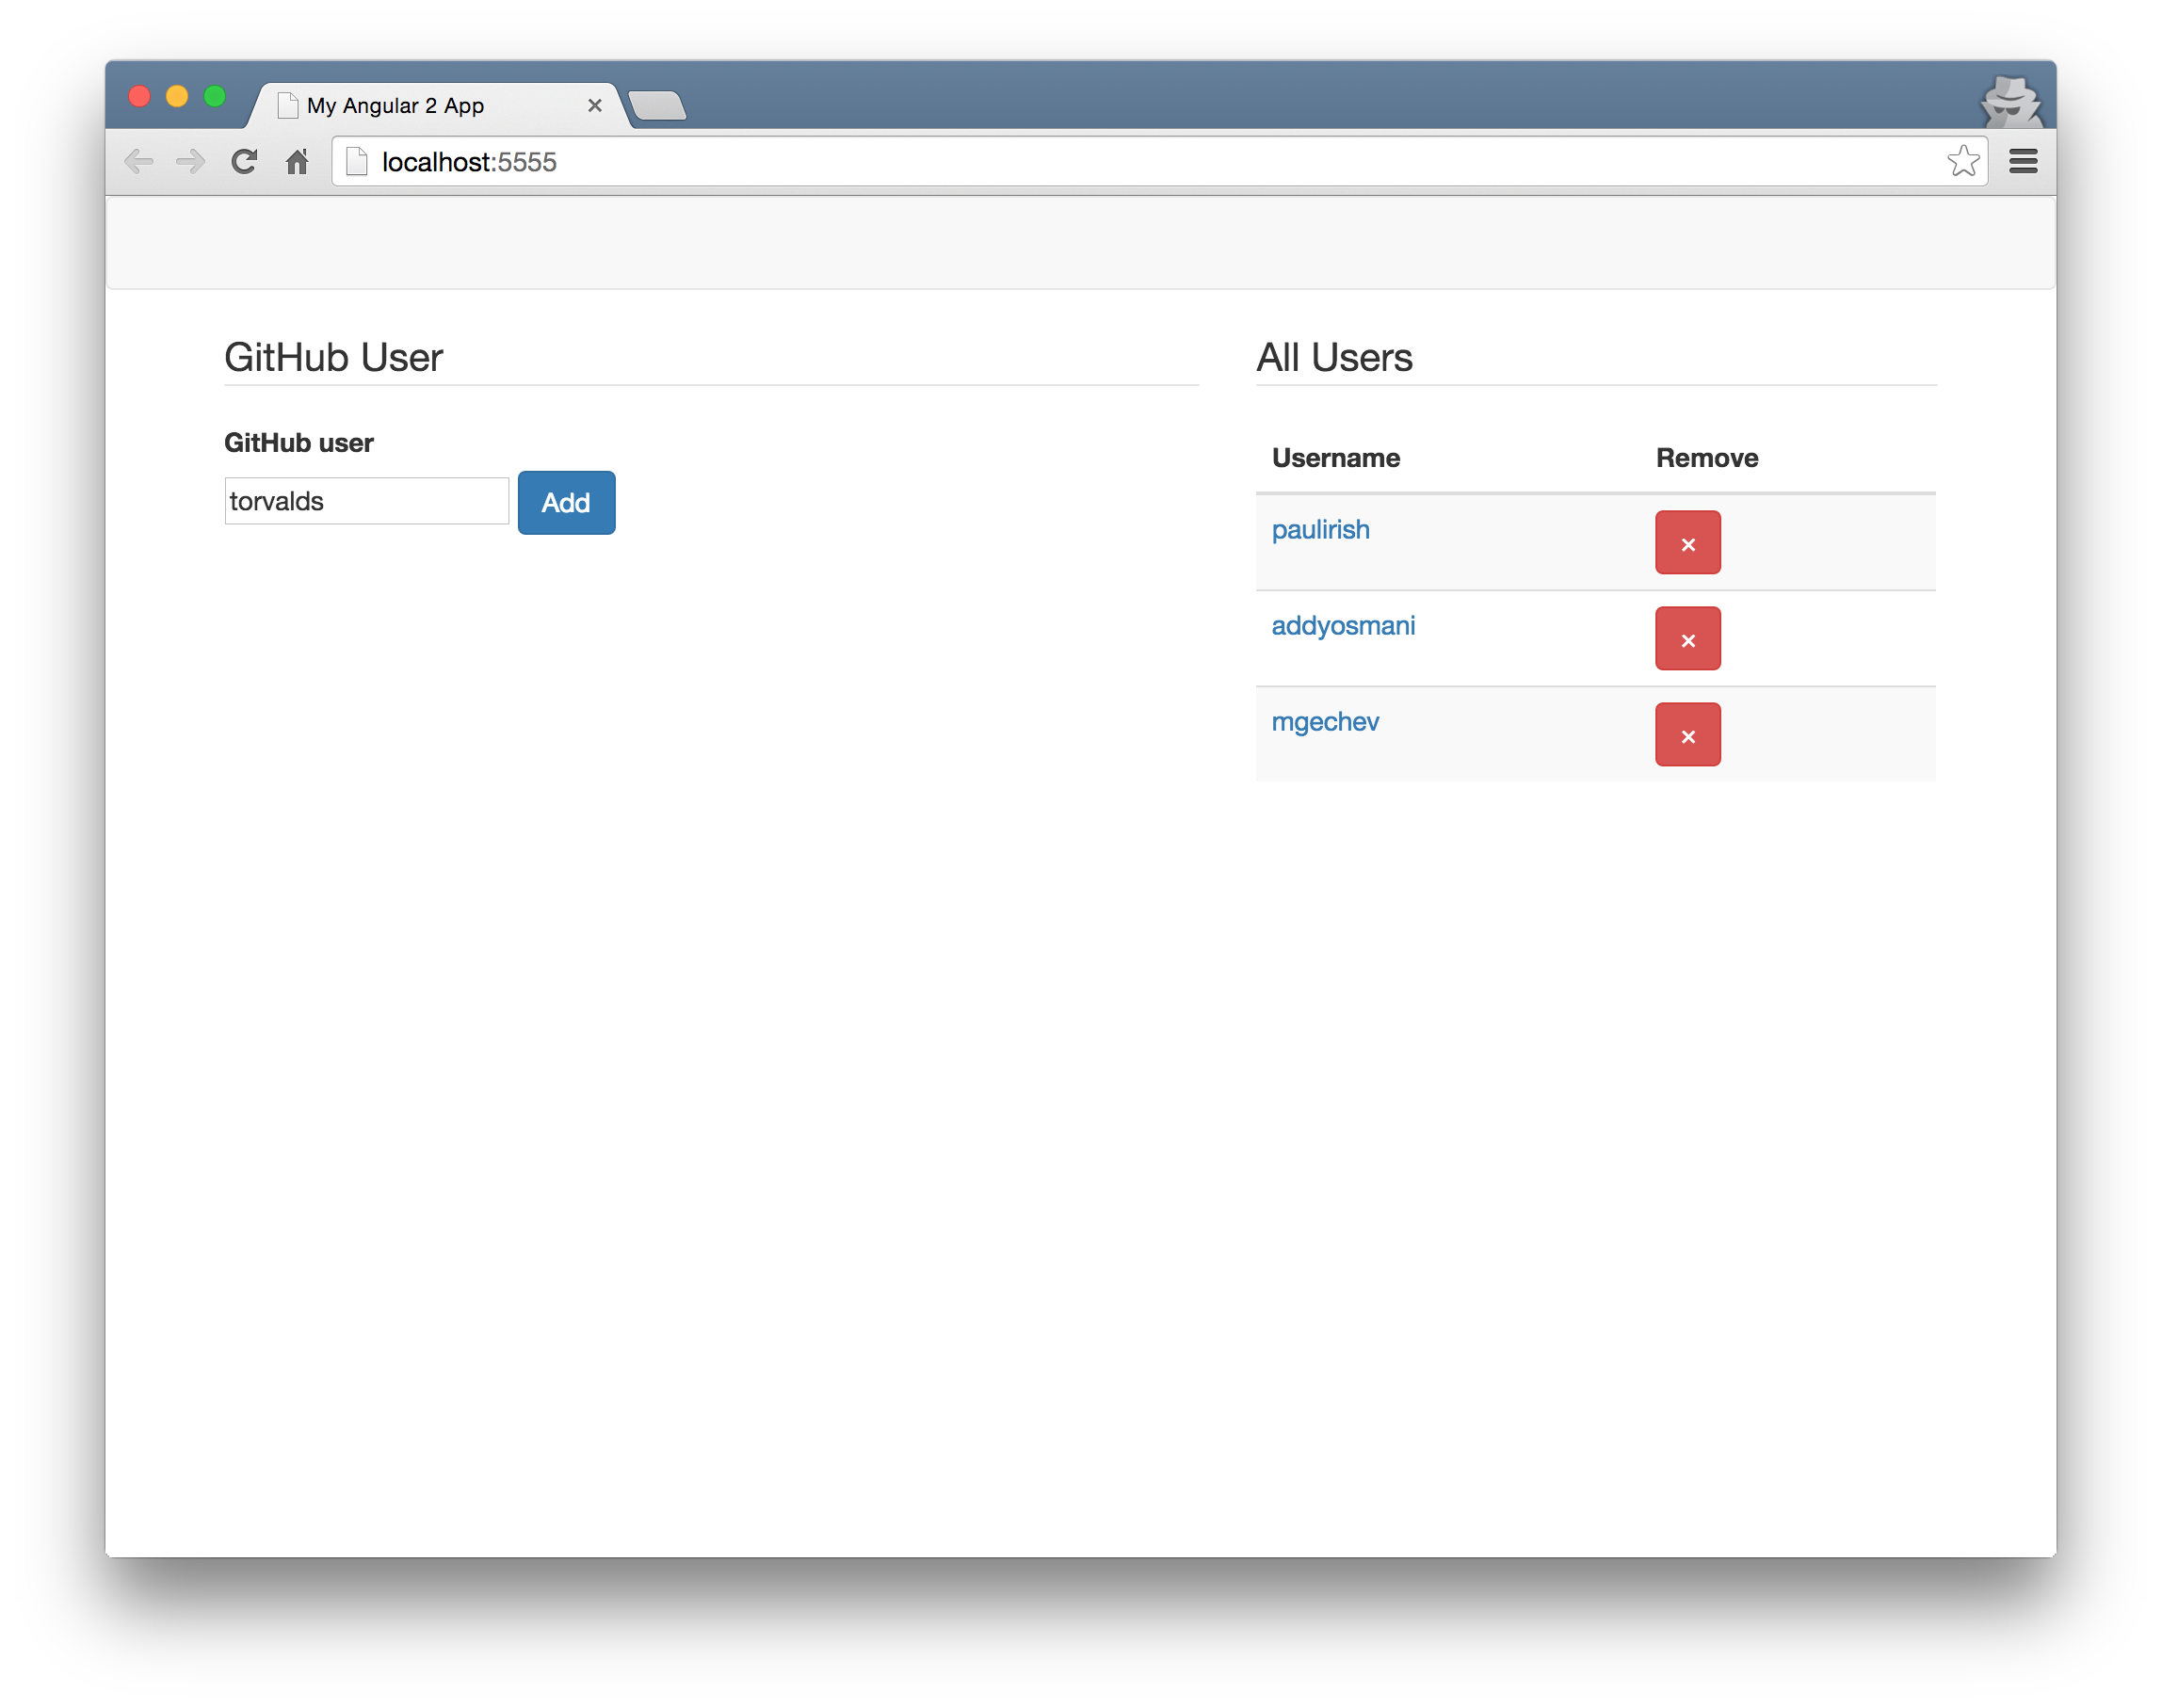Screen dimensions: 2162x1708
Task: Click the page icon in address bar
Action: click(x=357, y=161)
